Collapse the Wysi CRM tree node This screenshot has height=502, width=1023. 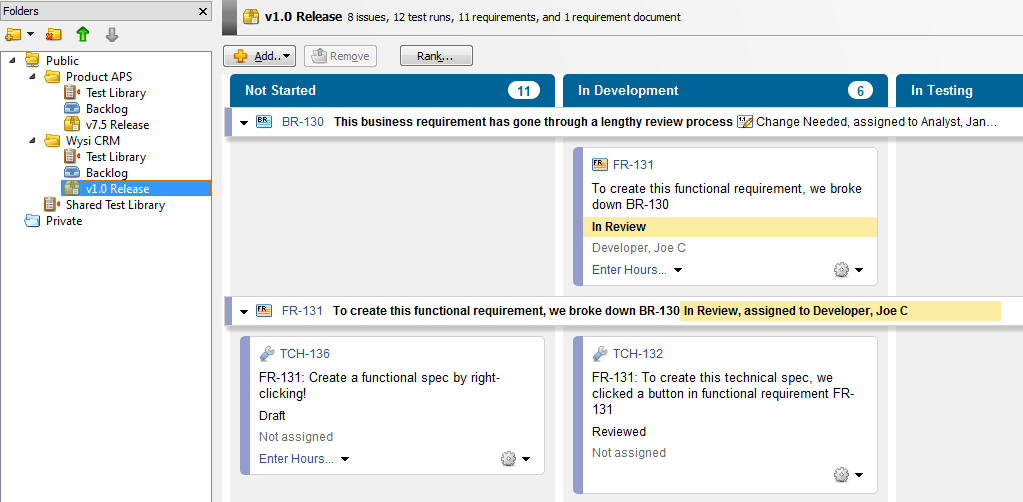(x=32, y=141)
